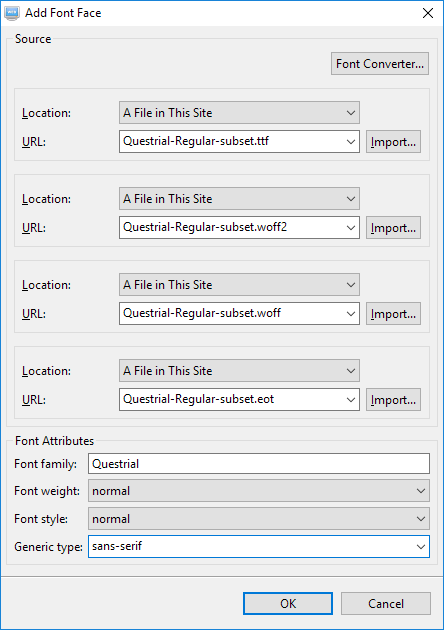Image resolution: width=444 pixels, height=630 pixels.
Task: Import a file for the .ttf source
Action: click(x=393, y=141)
